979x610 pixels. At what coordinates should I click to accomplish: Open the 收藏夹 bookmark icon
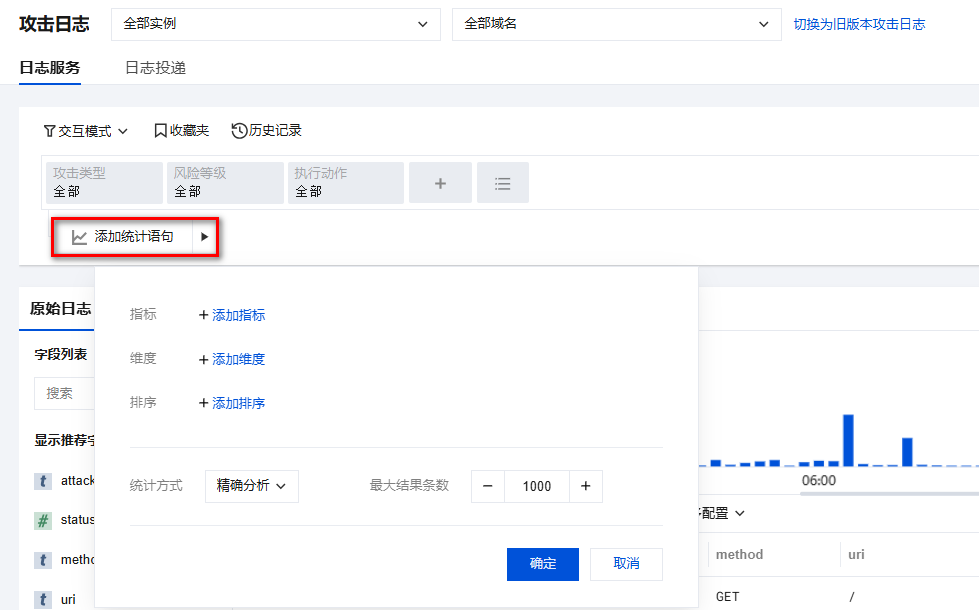point(160,130)
